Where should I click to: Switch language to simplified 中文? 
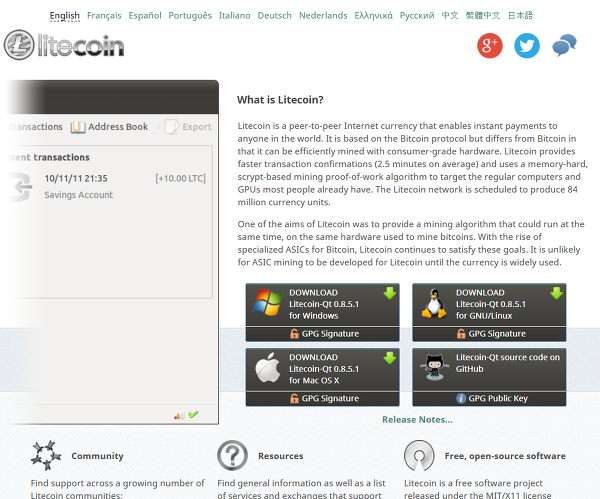(450, 16)
